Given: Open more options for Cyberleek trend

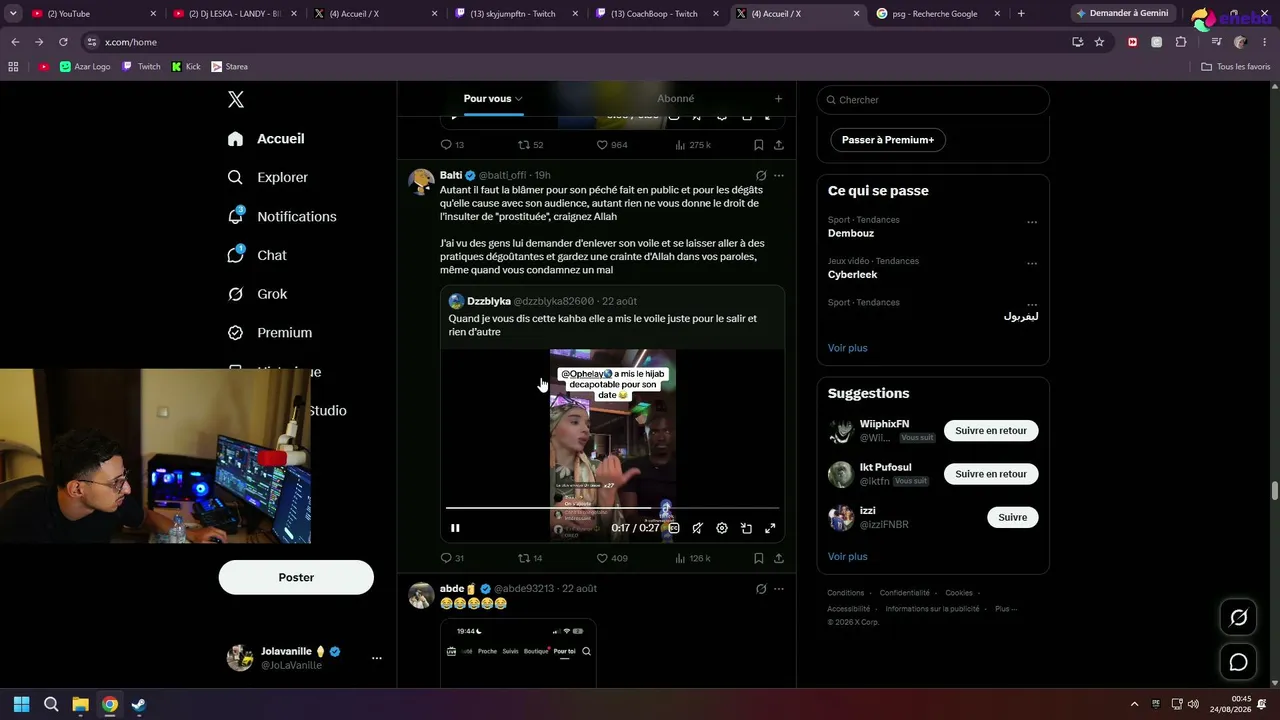Looking at the screenshot, I should click(1032, 263).
